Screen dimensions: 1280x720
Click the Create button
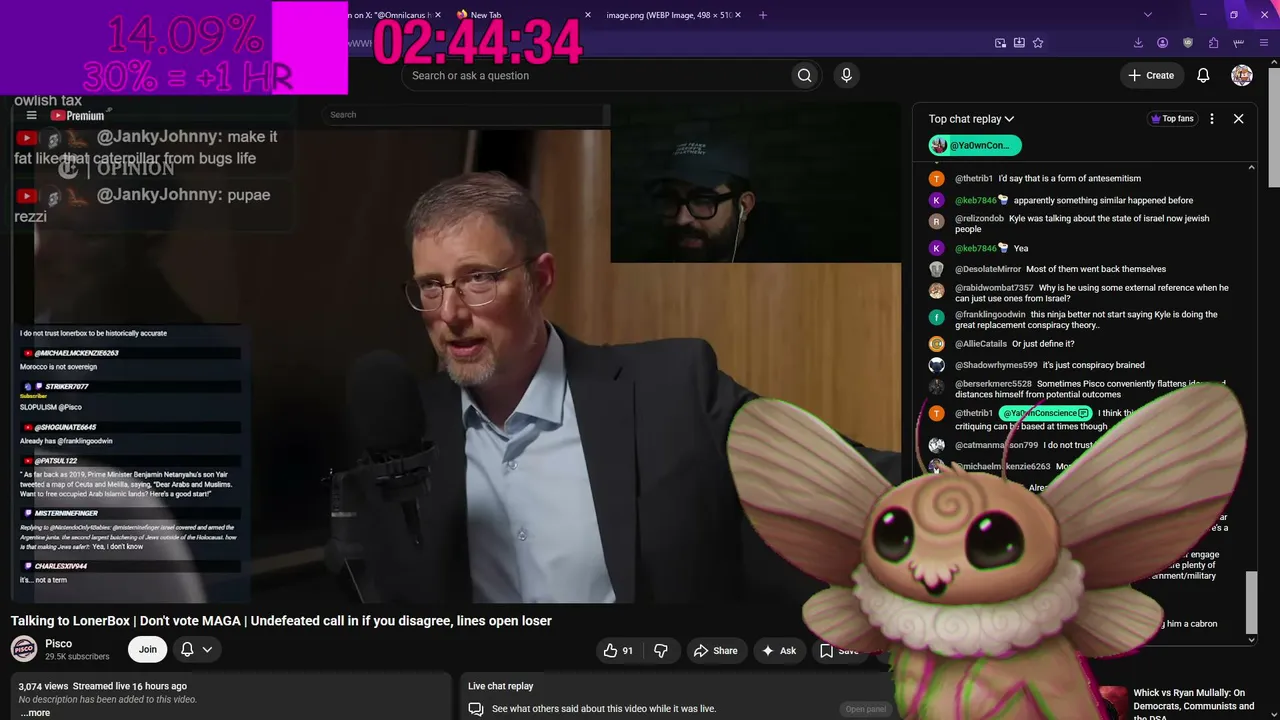click(x=1151, y=75)
